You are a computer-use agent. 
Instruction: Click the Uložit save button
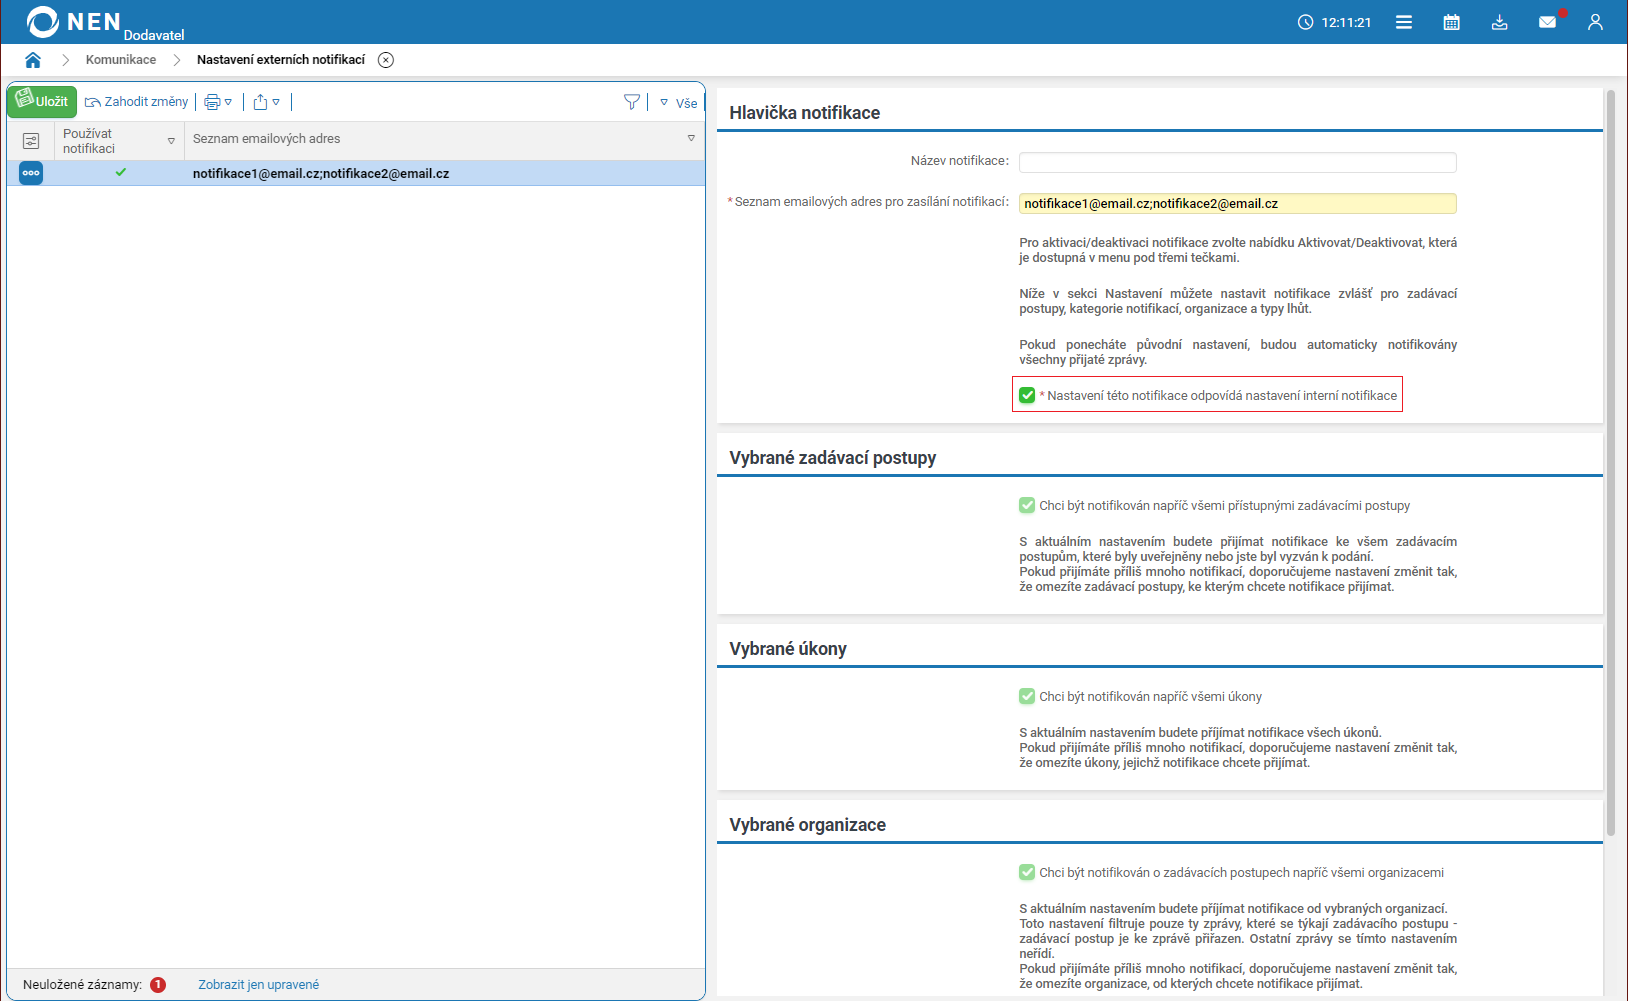coord(42,101)
